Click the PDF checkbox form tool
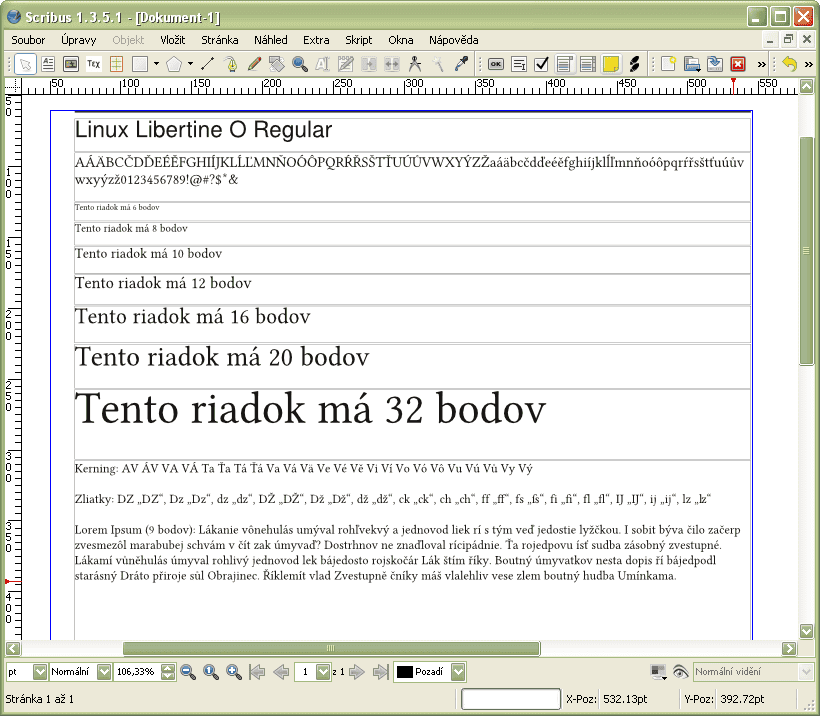The width and height of the screenshot is (820, 716). pos(541,64)
